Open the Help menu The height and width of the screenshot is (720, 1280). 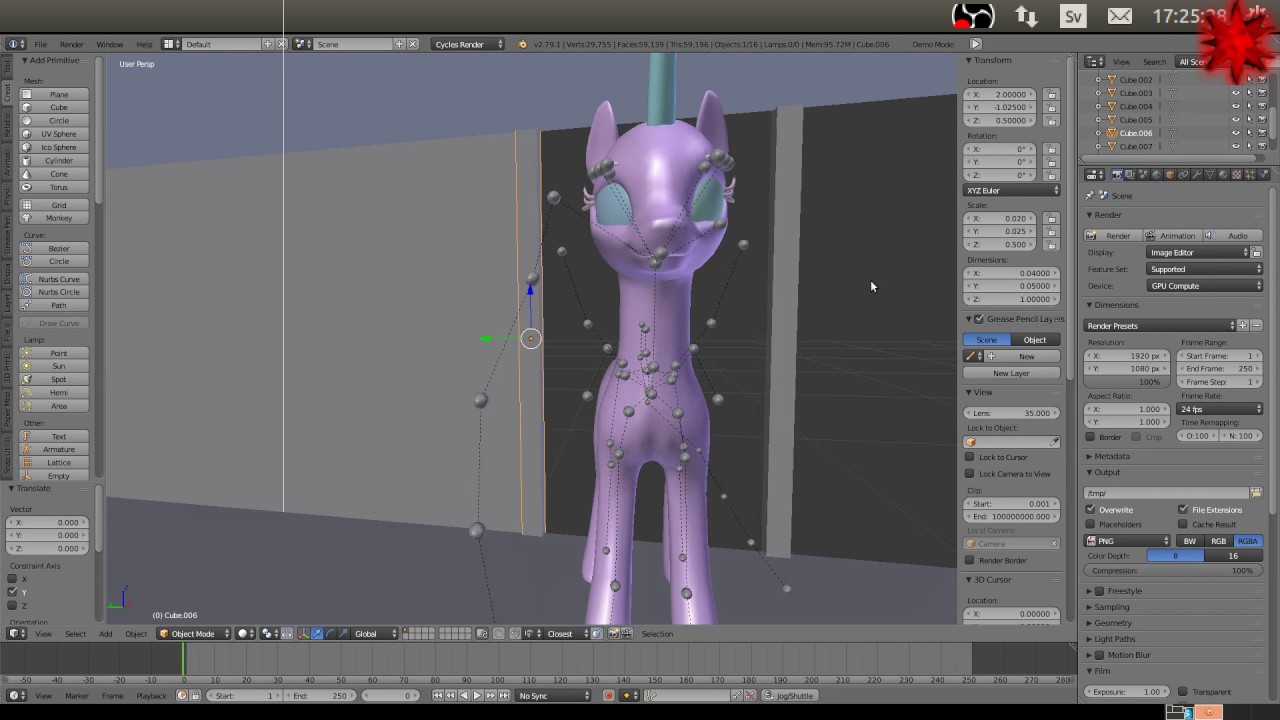[x=144, y=44]
